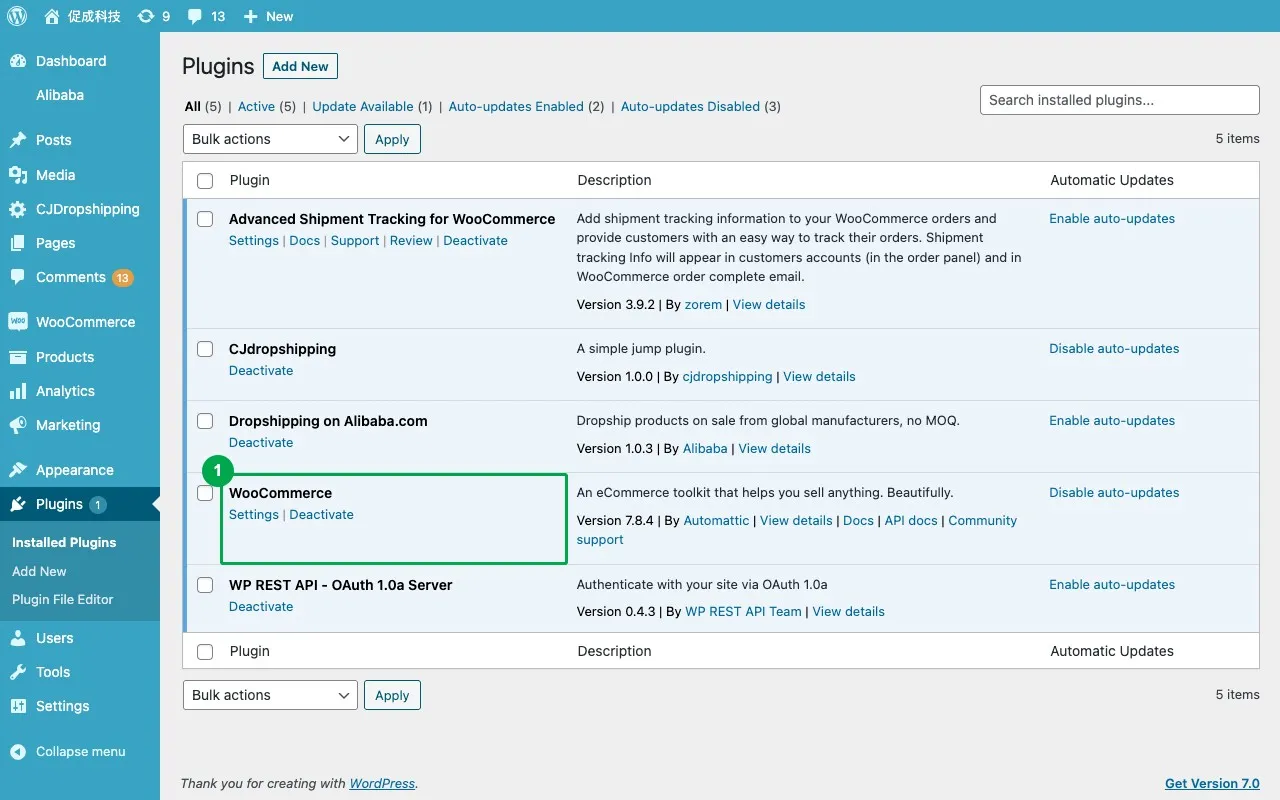Filter by Auto-updates Enabled plugins
This screenshot has height=800, width=1280.
(526, 106)
